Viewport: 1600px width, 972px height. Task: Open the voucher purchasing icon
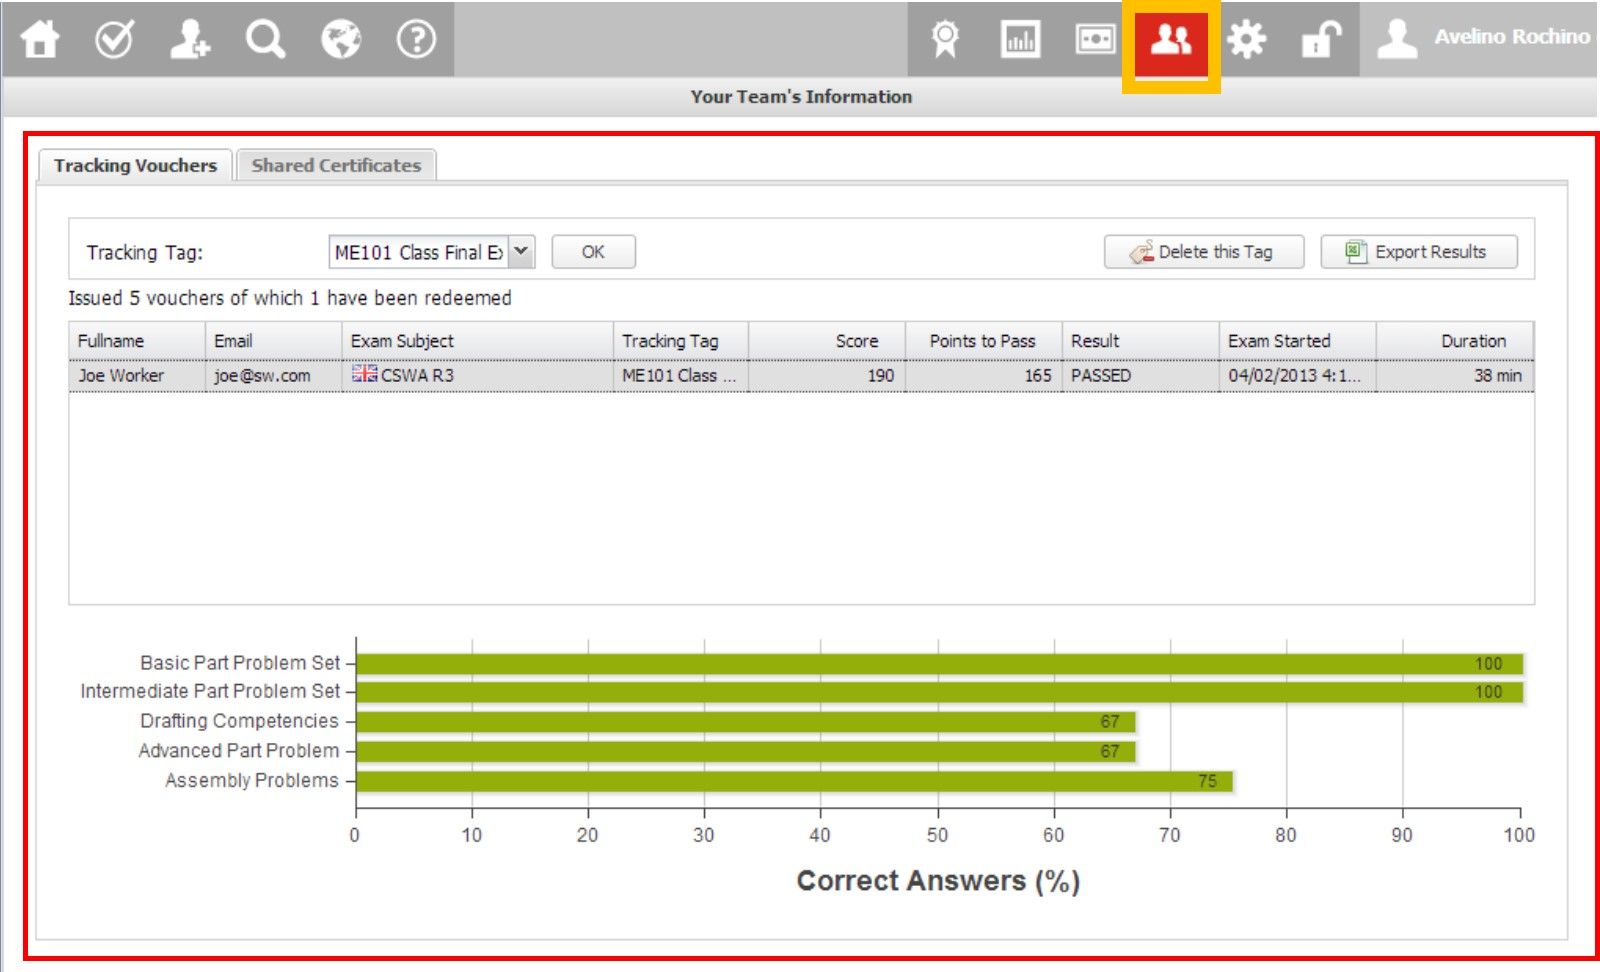1095,40
